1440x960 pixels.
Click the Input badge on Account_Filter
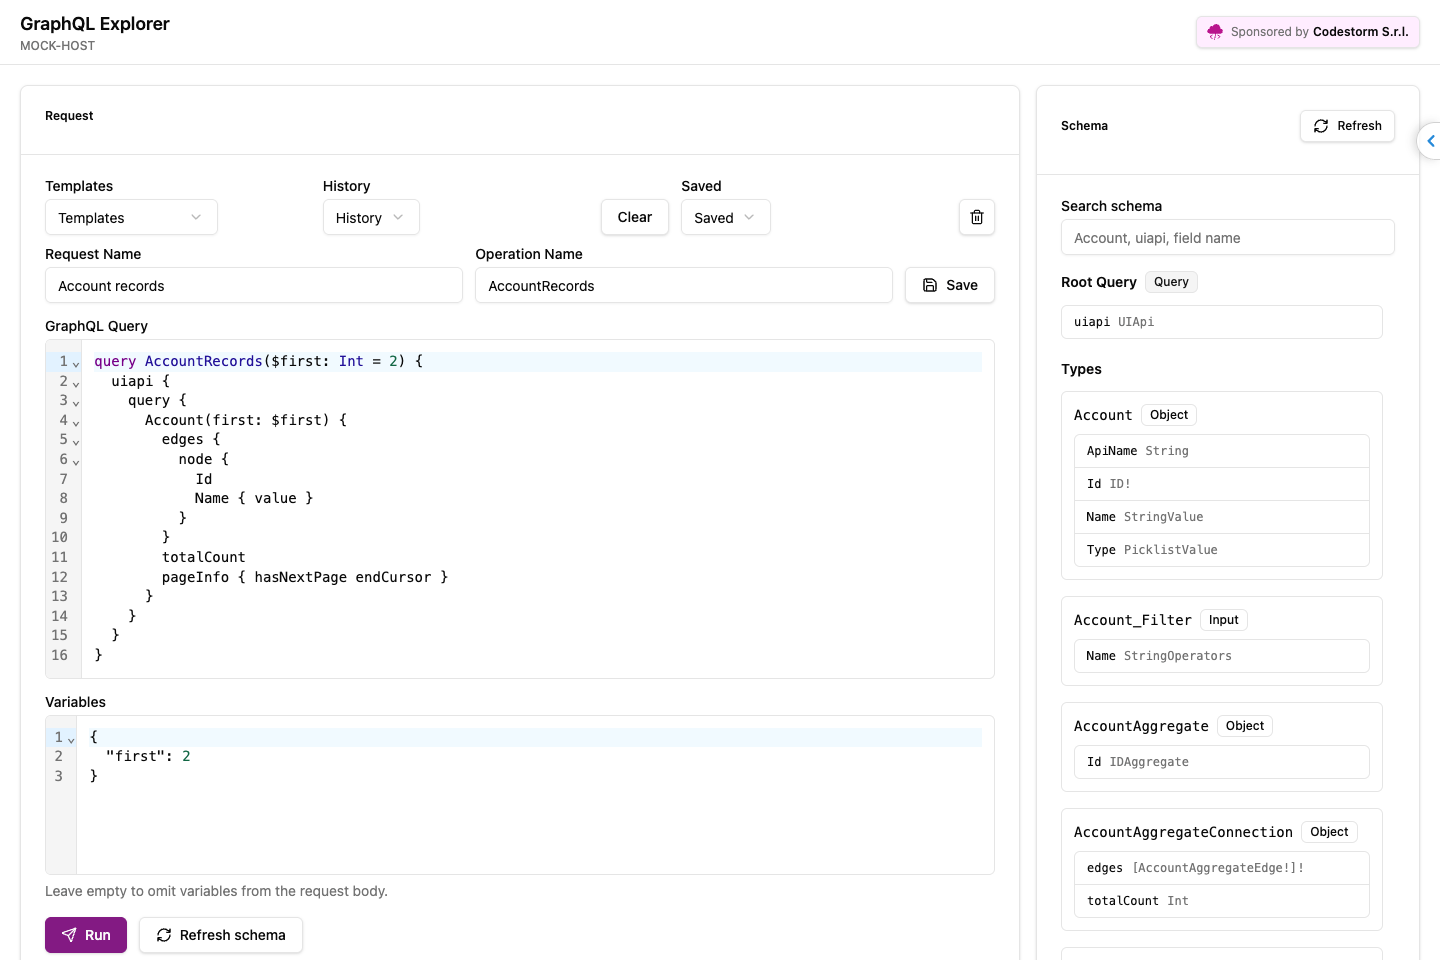1224,620
